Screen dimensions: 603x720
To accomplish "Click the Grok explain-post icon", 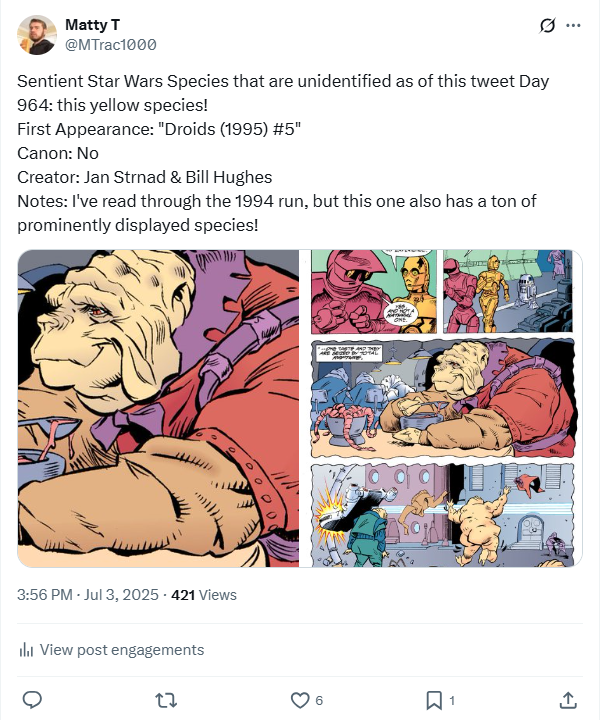I will 547,26.
